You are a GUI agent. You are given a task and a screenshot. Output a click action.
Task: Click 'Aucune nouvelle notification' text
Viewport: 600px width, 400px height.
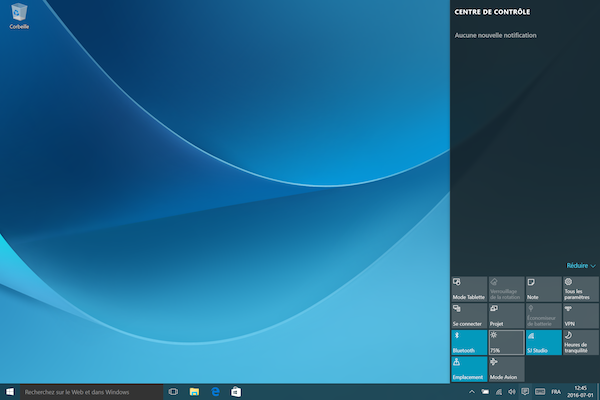coord(495,35)
